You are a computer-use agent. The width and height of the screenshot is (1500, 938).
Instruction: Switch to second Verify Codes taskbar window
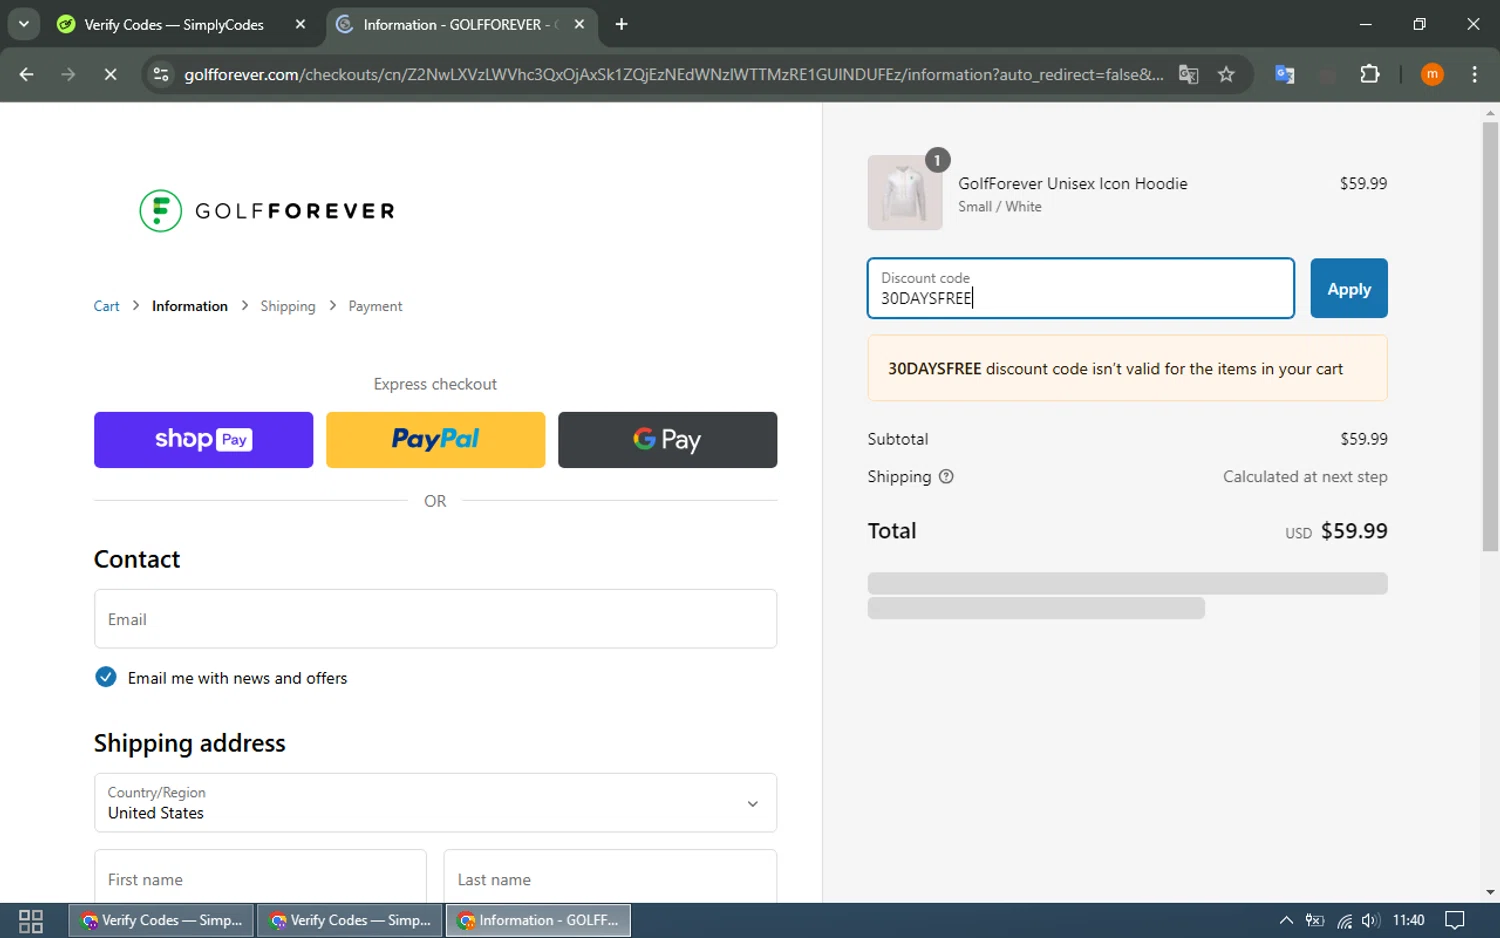[351, 921]
